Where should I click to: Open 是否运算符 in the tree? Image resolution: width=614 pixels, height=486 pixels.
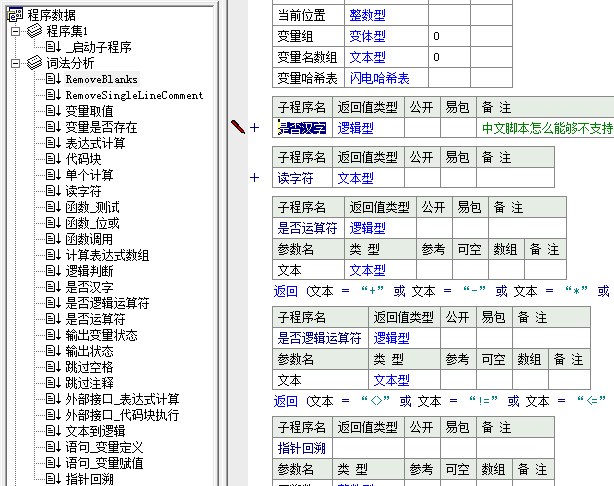[95, 319]
